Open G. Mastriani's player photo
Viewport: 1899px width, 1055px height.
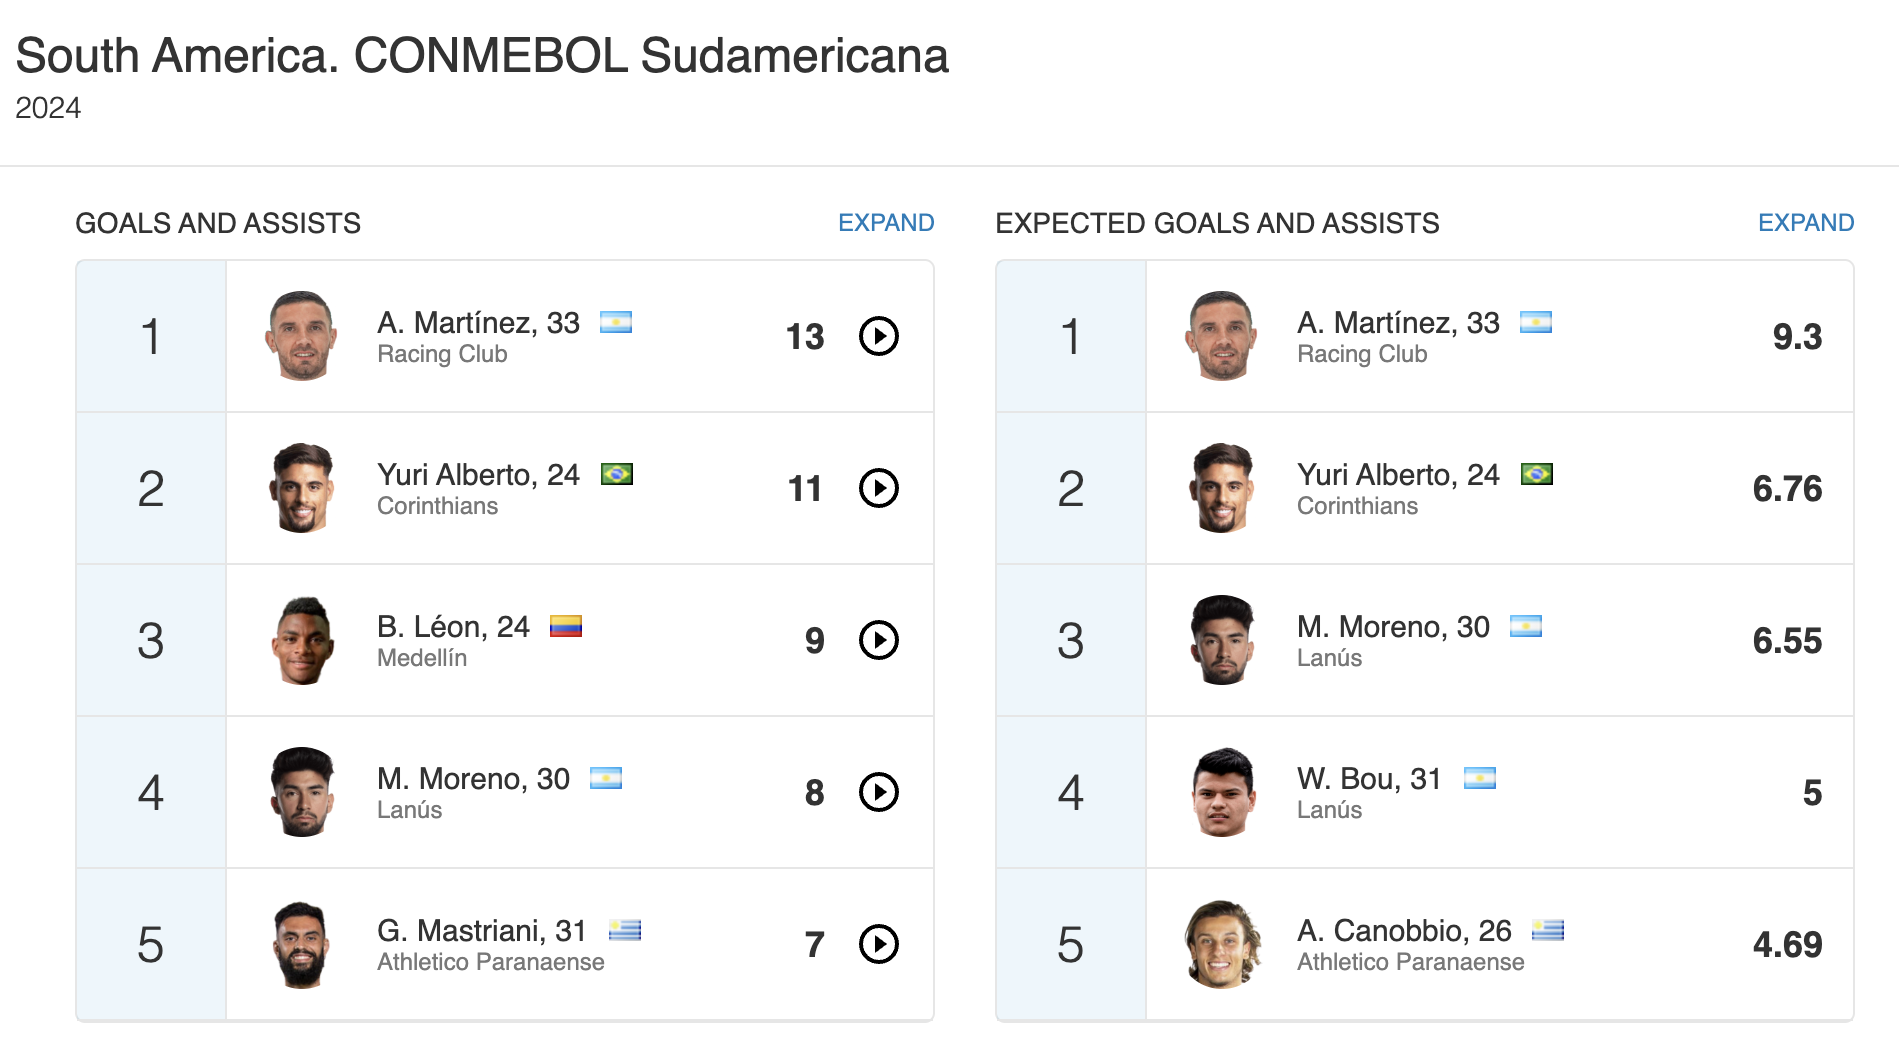301,945
